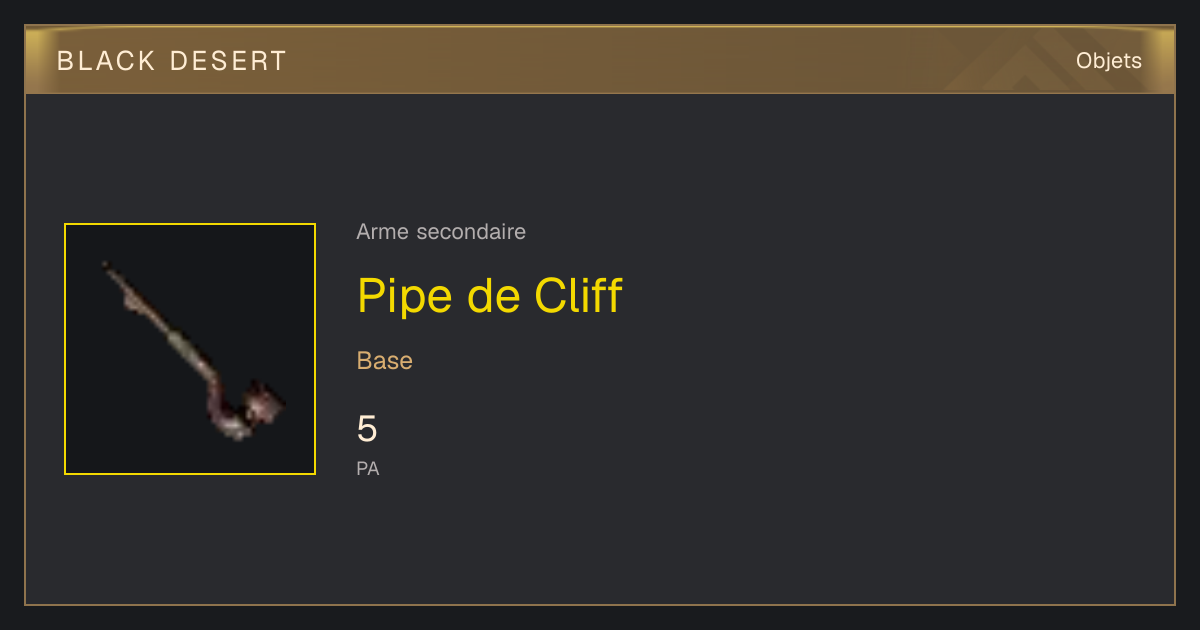
Task: Click the word Arme in type label
Action: (383, 232)
